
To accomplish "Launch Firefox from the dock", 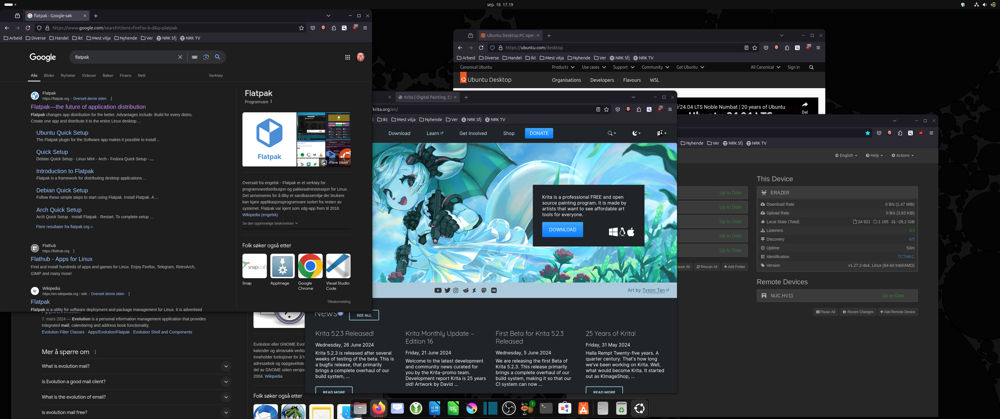I will pyautogui.click(x=378, y=408).
